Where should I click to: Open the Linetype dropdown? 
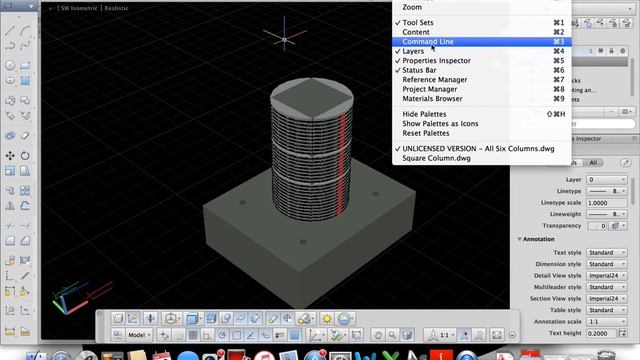point(607,191)
